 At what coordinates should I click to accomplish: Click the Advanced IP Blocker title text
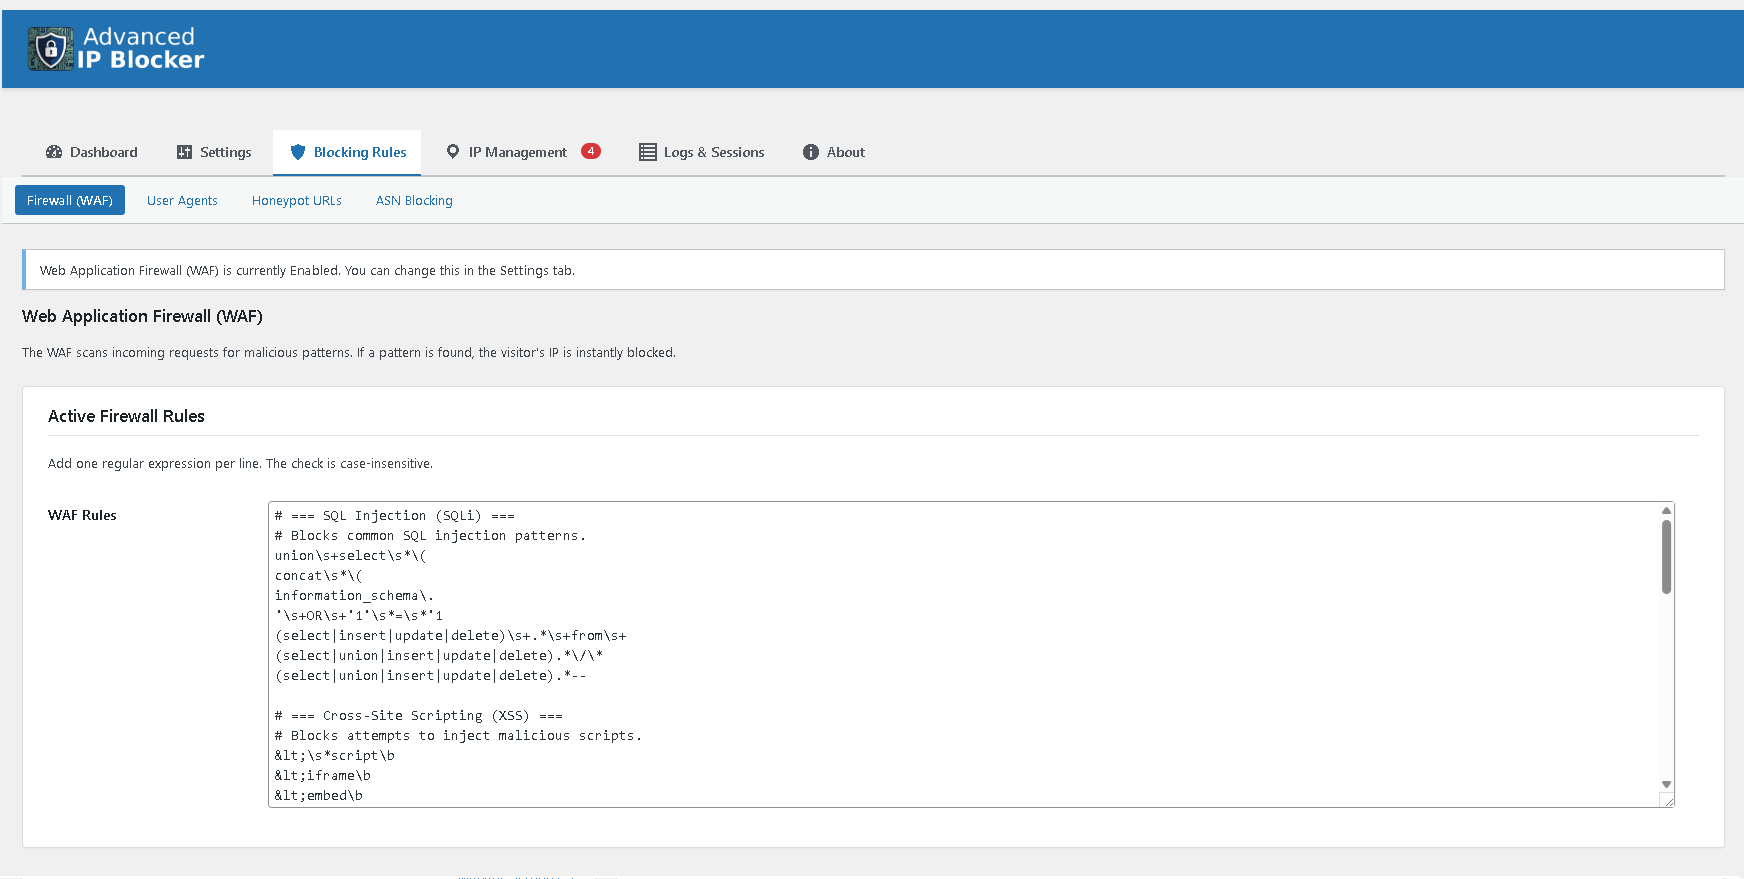coord(140,48)
